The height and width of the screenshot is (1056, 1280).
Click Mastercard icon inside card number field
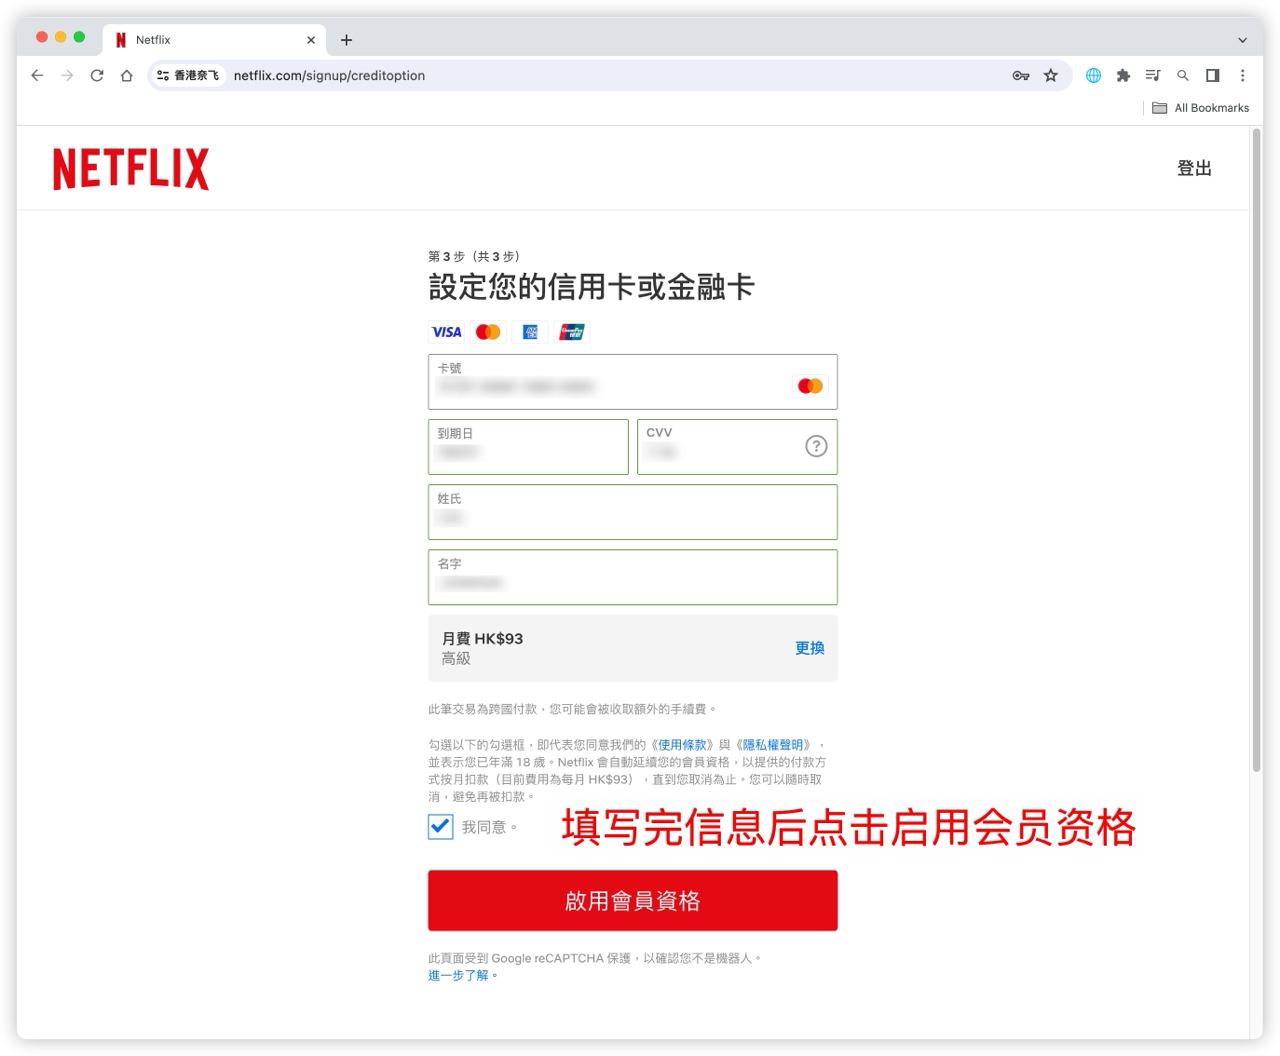tap(810, 386)
